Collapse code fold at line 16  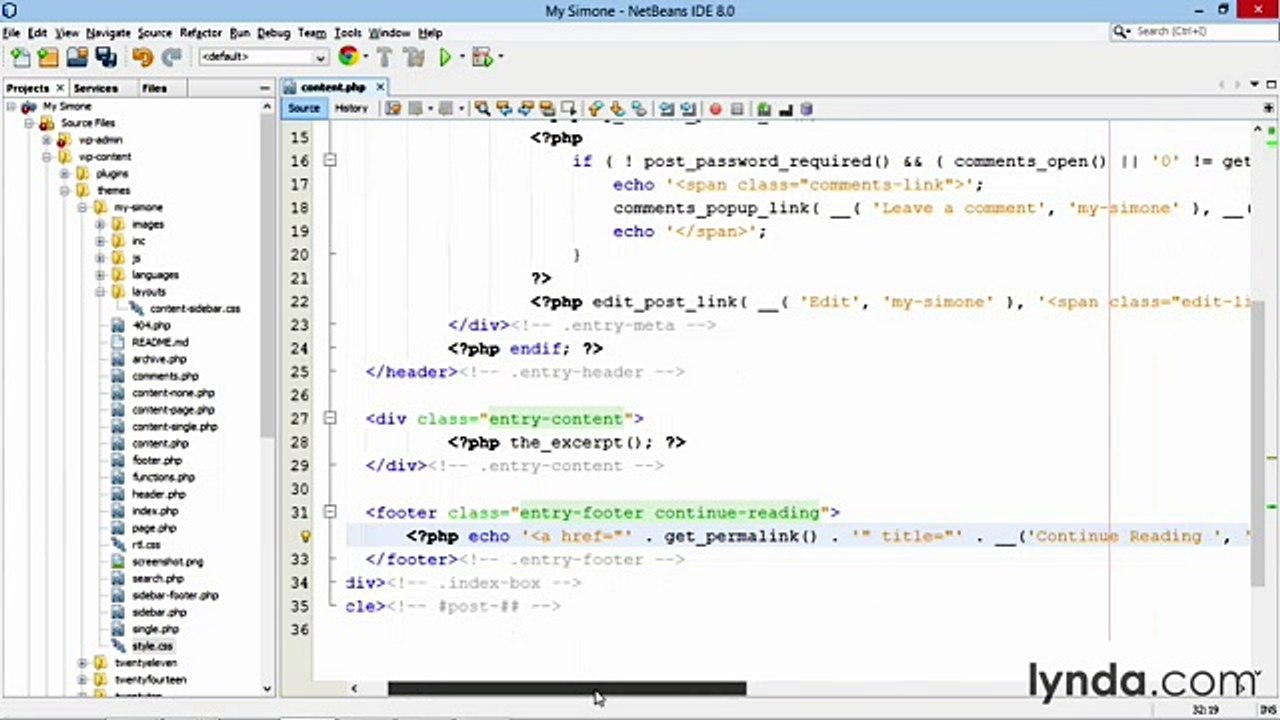pyautogui.click(x=330, y=160)
